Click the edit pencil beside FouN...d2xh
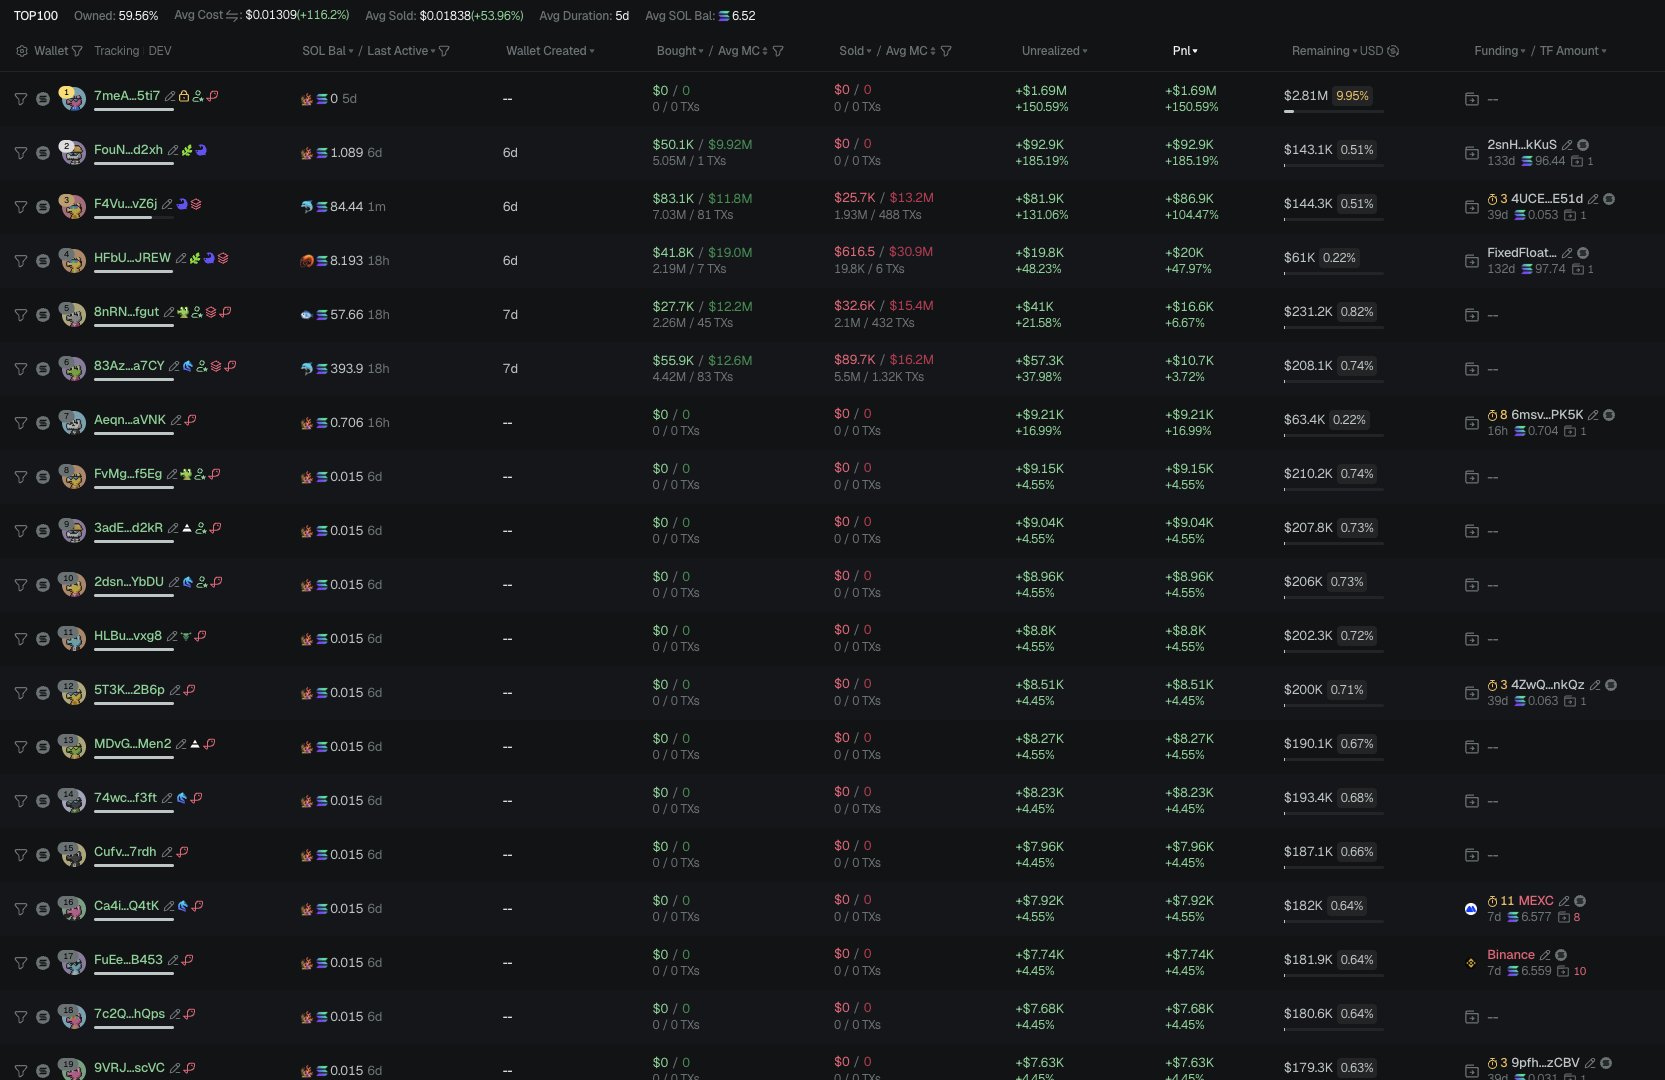 pyautogui.click(x=173, y=151)
